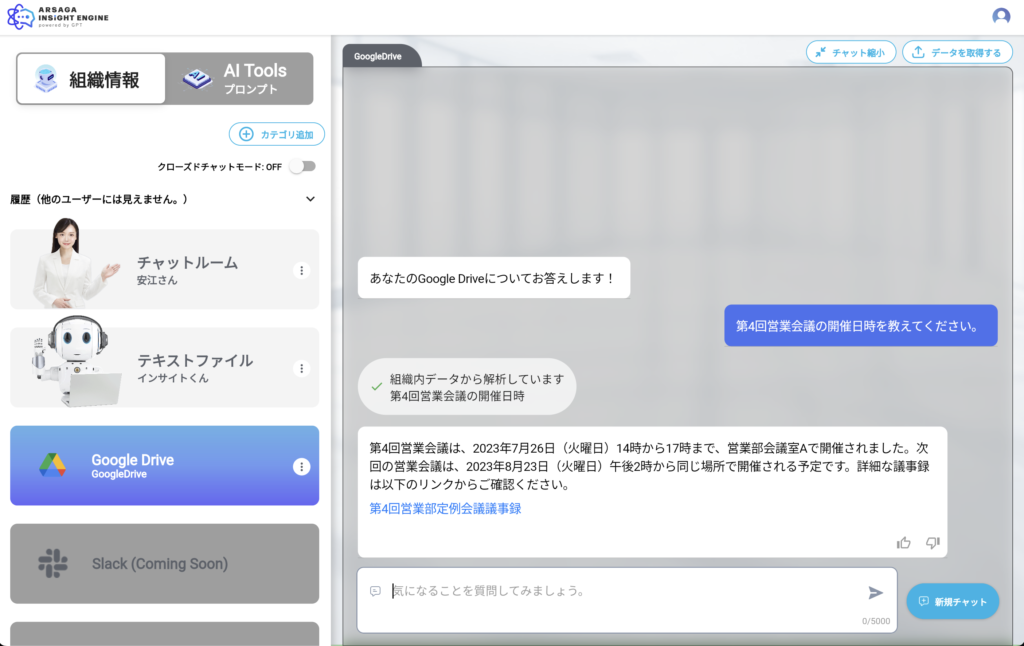Viewport: 1024px width, 646px height.
Task: Click the AI Tools chip icon
Action: (197, 79)
